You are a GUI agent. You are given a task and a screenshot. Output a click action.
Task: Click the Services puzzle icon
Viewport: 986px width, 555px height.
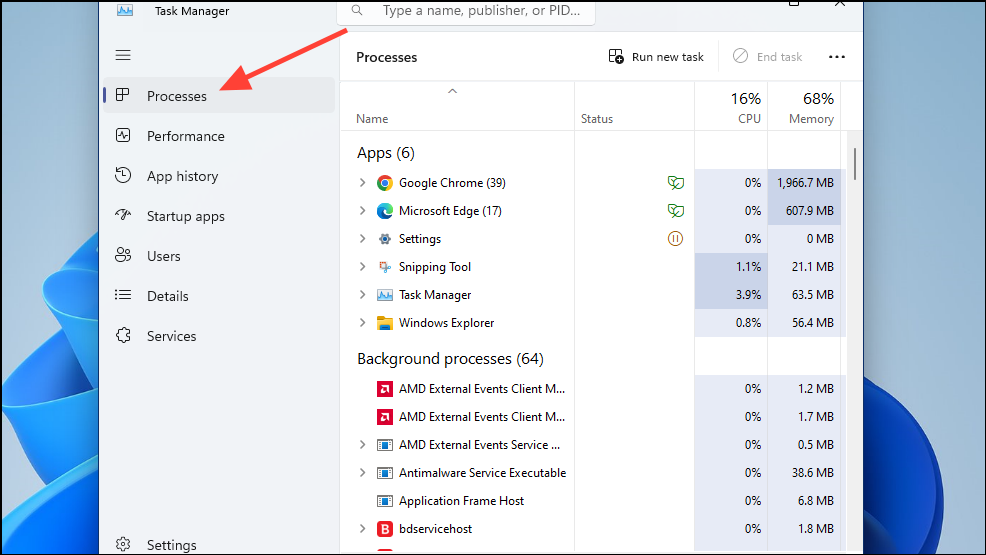point(123,335)
